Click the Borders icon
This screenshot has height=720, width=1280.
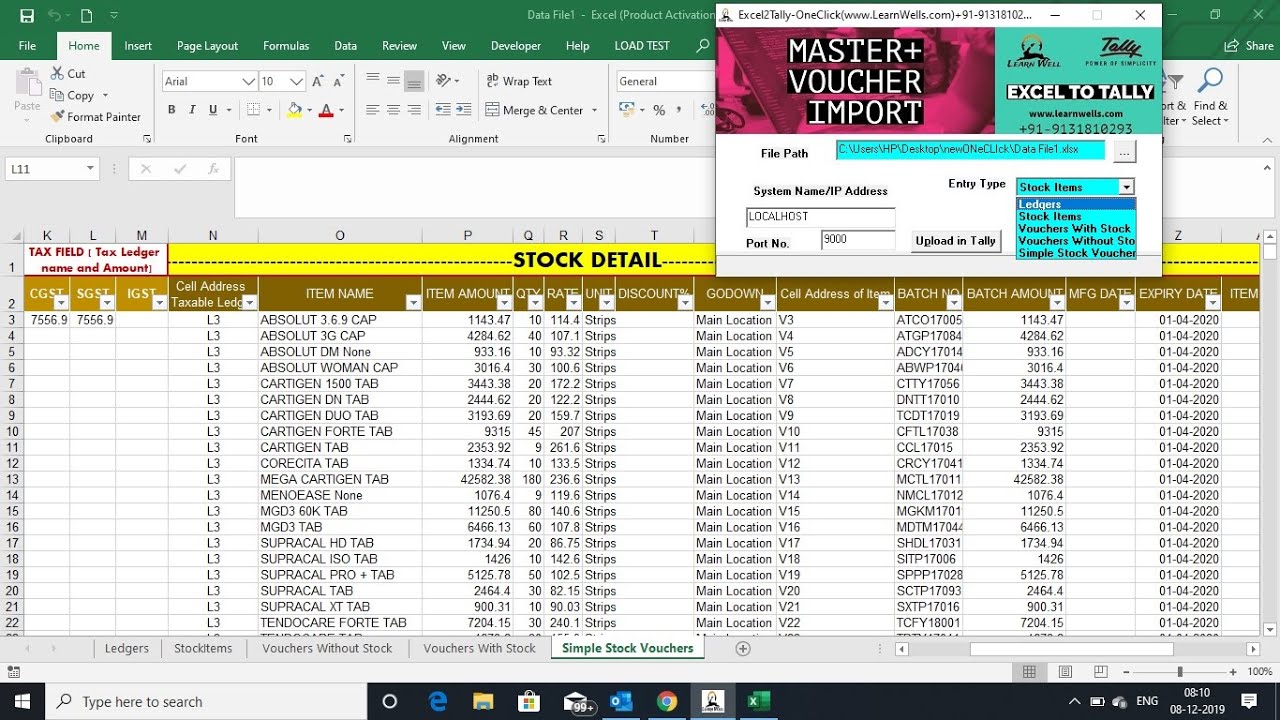[254, 110]
